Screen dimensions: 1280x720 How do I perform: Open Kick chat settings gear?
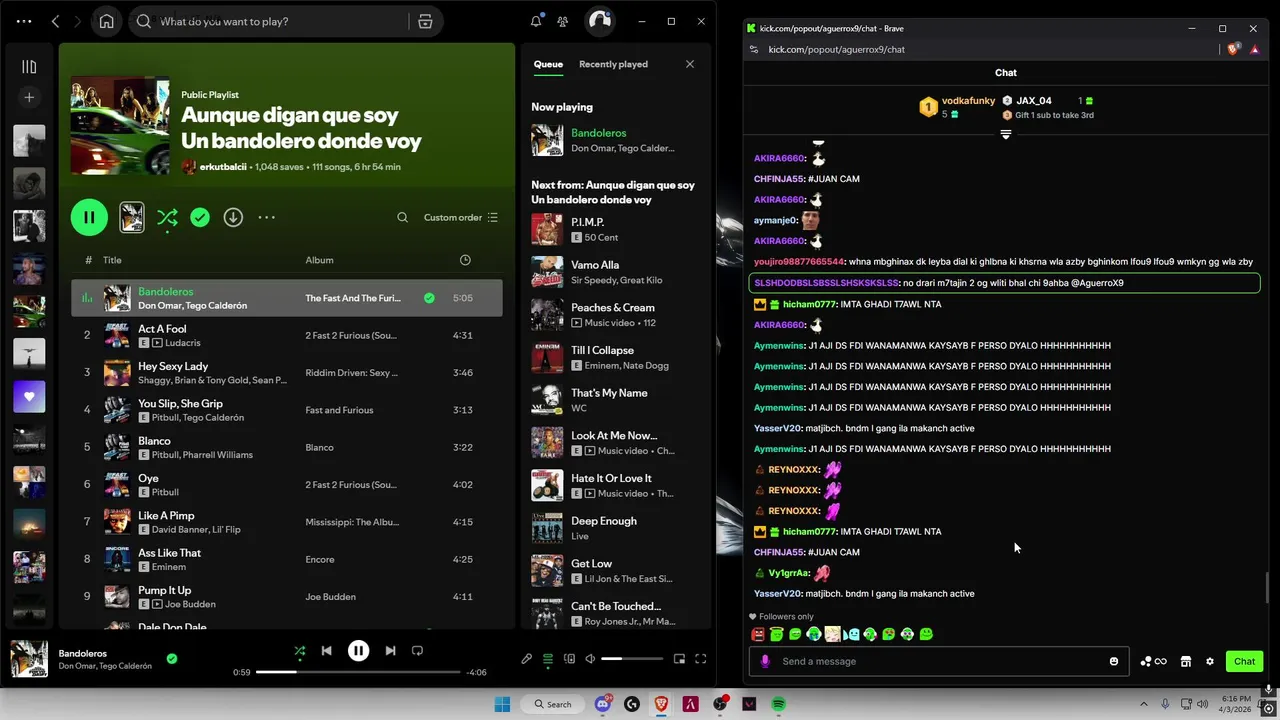click(1210, 661)
